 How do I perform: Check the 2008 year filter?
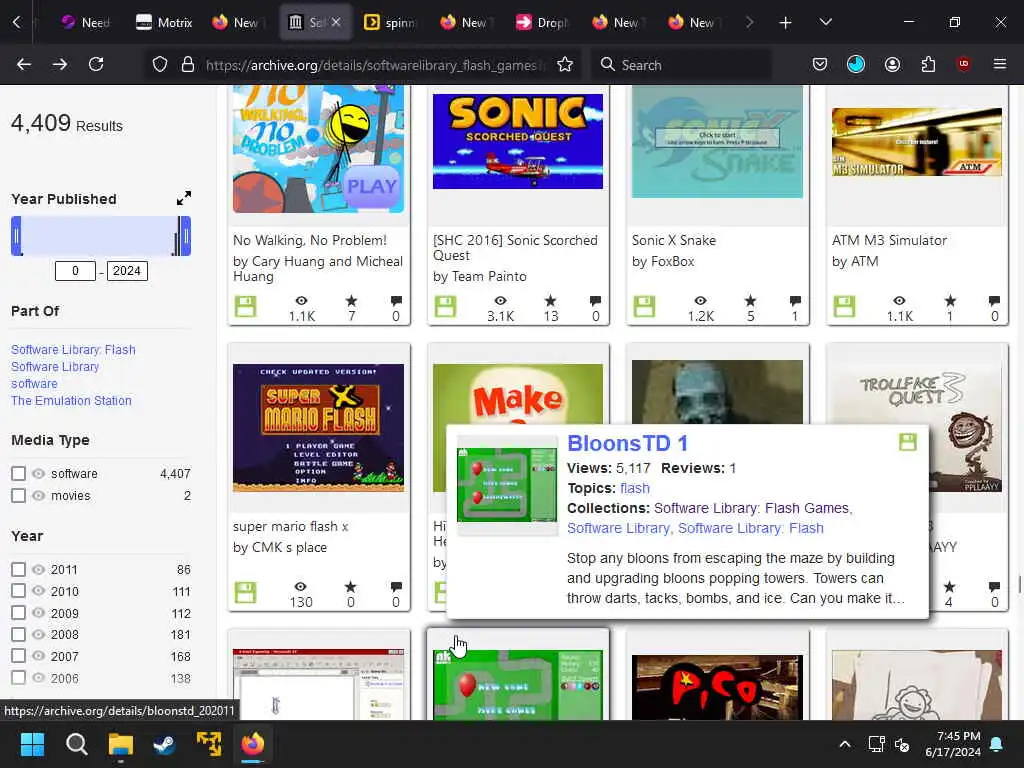(x=18, y=634)
